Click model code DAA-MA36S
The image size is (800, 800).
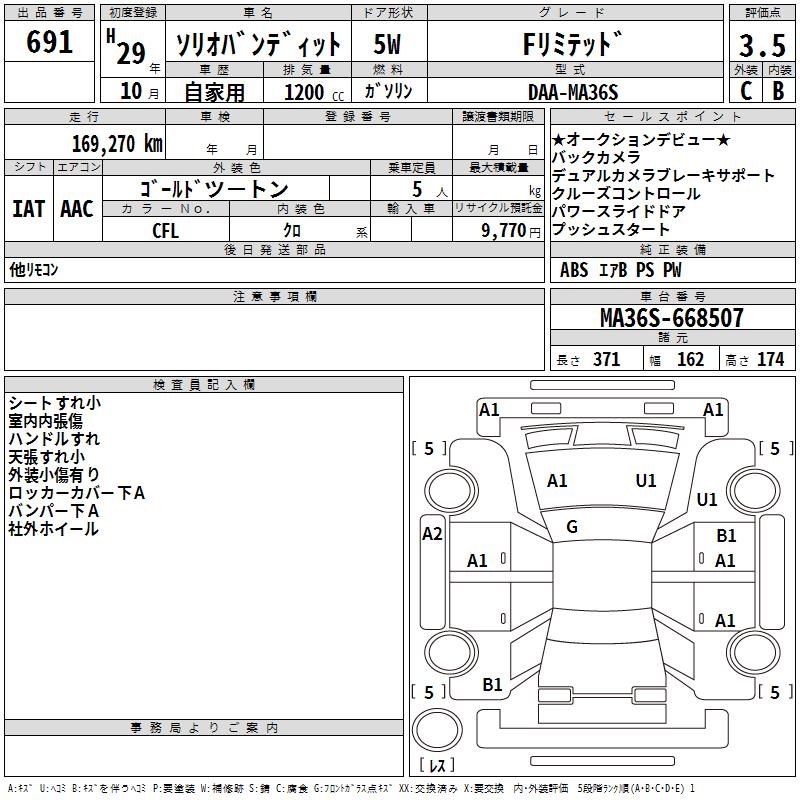pos(573,92)
